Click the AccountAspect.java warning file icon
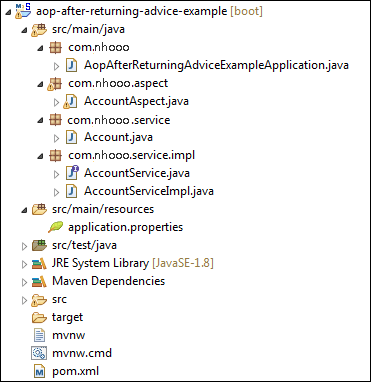Viewport: 371px width, 382px height. (70, 102)
